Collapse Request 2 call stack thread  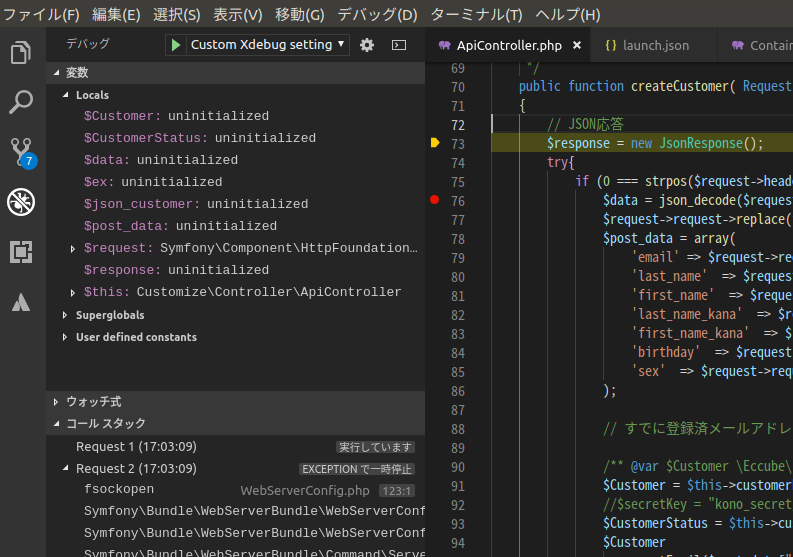pos(66,468)
